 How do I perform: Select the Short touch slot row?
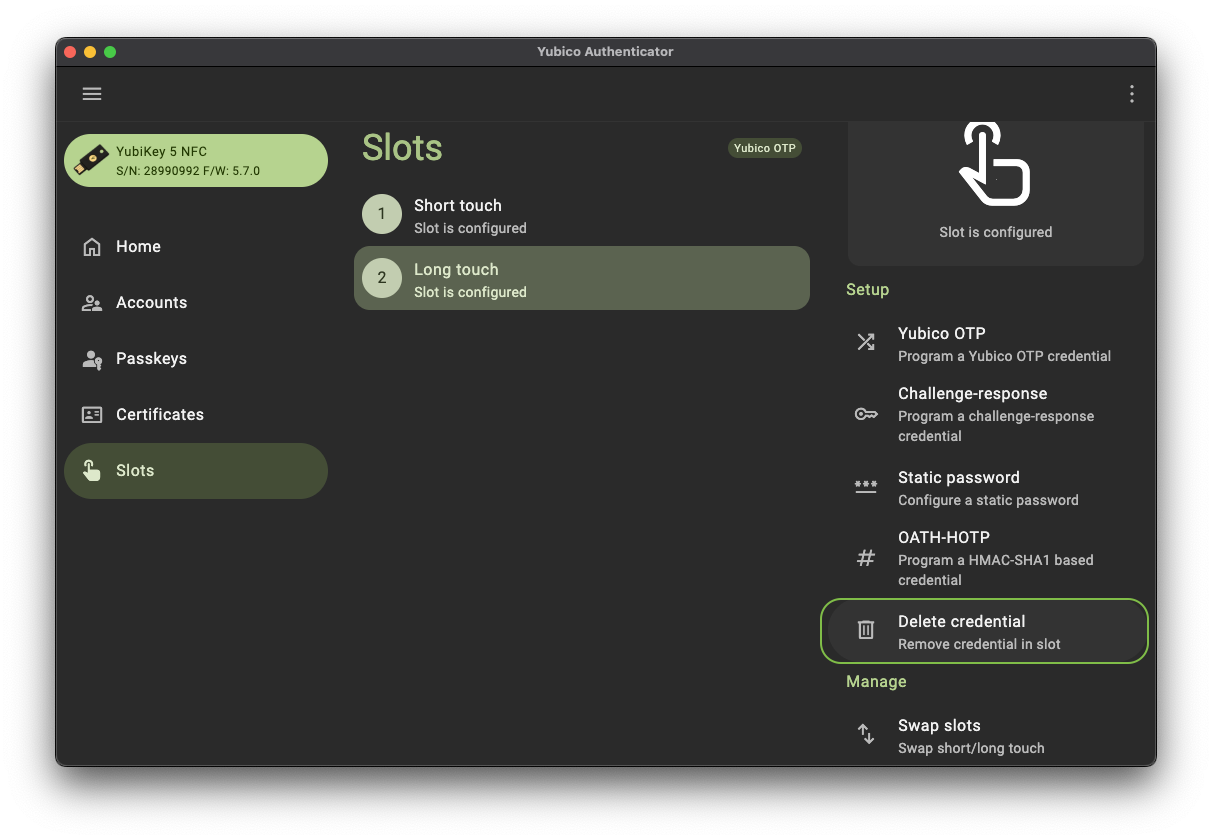(582, 214)
